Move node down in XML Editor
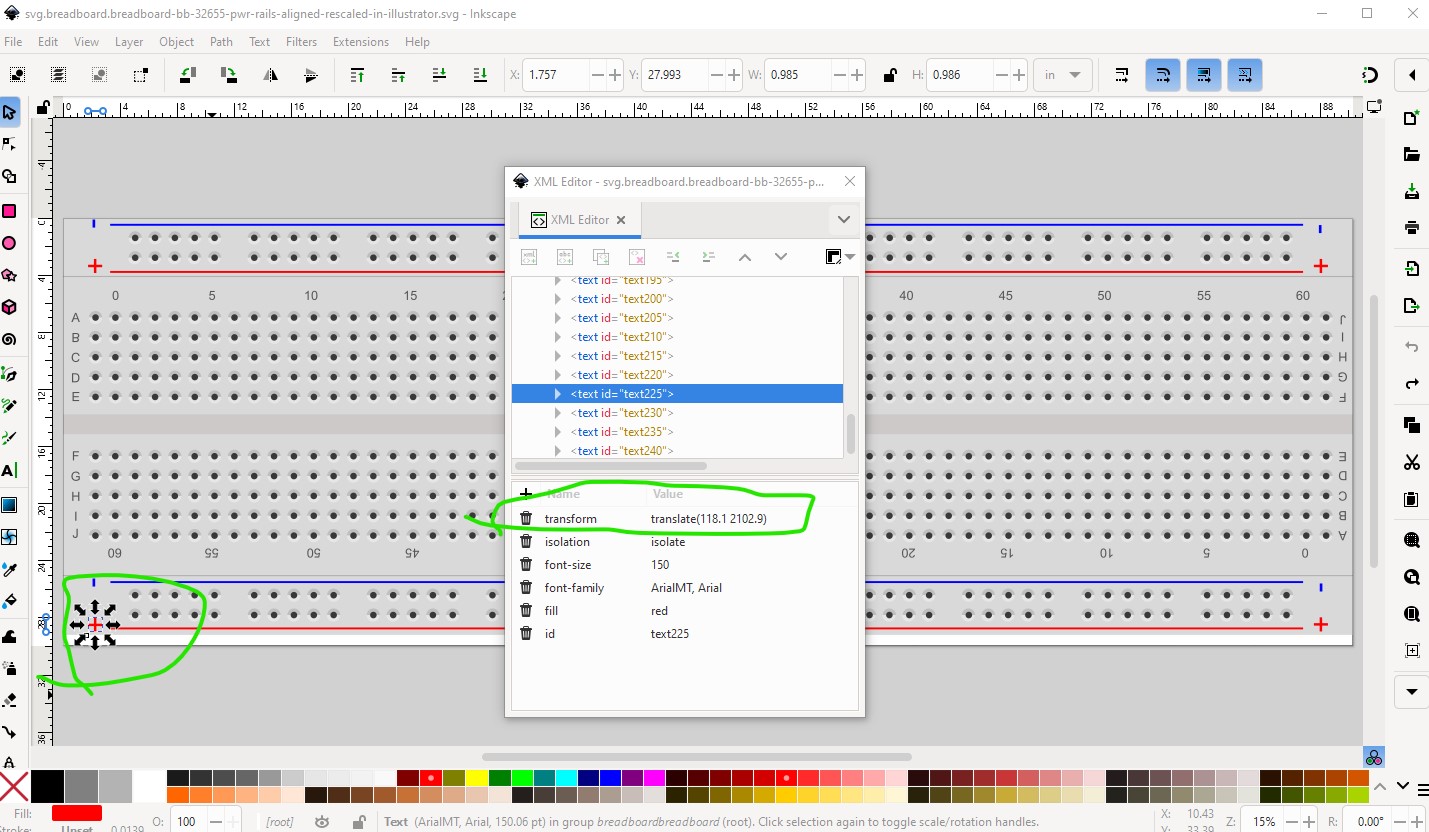 (x=781, y=257)
